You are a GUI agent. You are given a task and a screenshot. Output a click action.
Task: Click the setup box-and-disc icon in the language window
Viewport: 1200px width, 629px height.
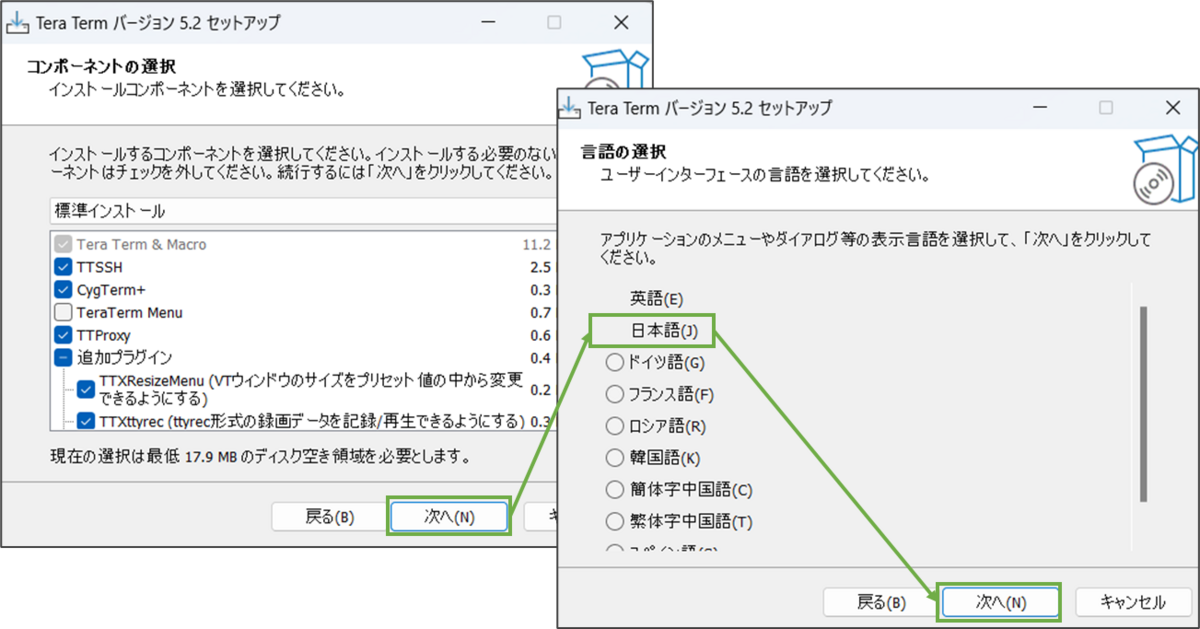click(1165, 168)
